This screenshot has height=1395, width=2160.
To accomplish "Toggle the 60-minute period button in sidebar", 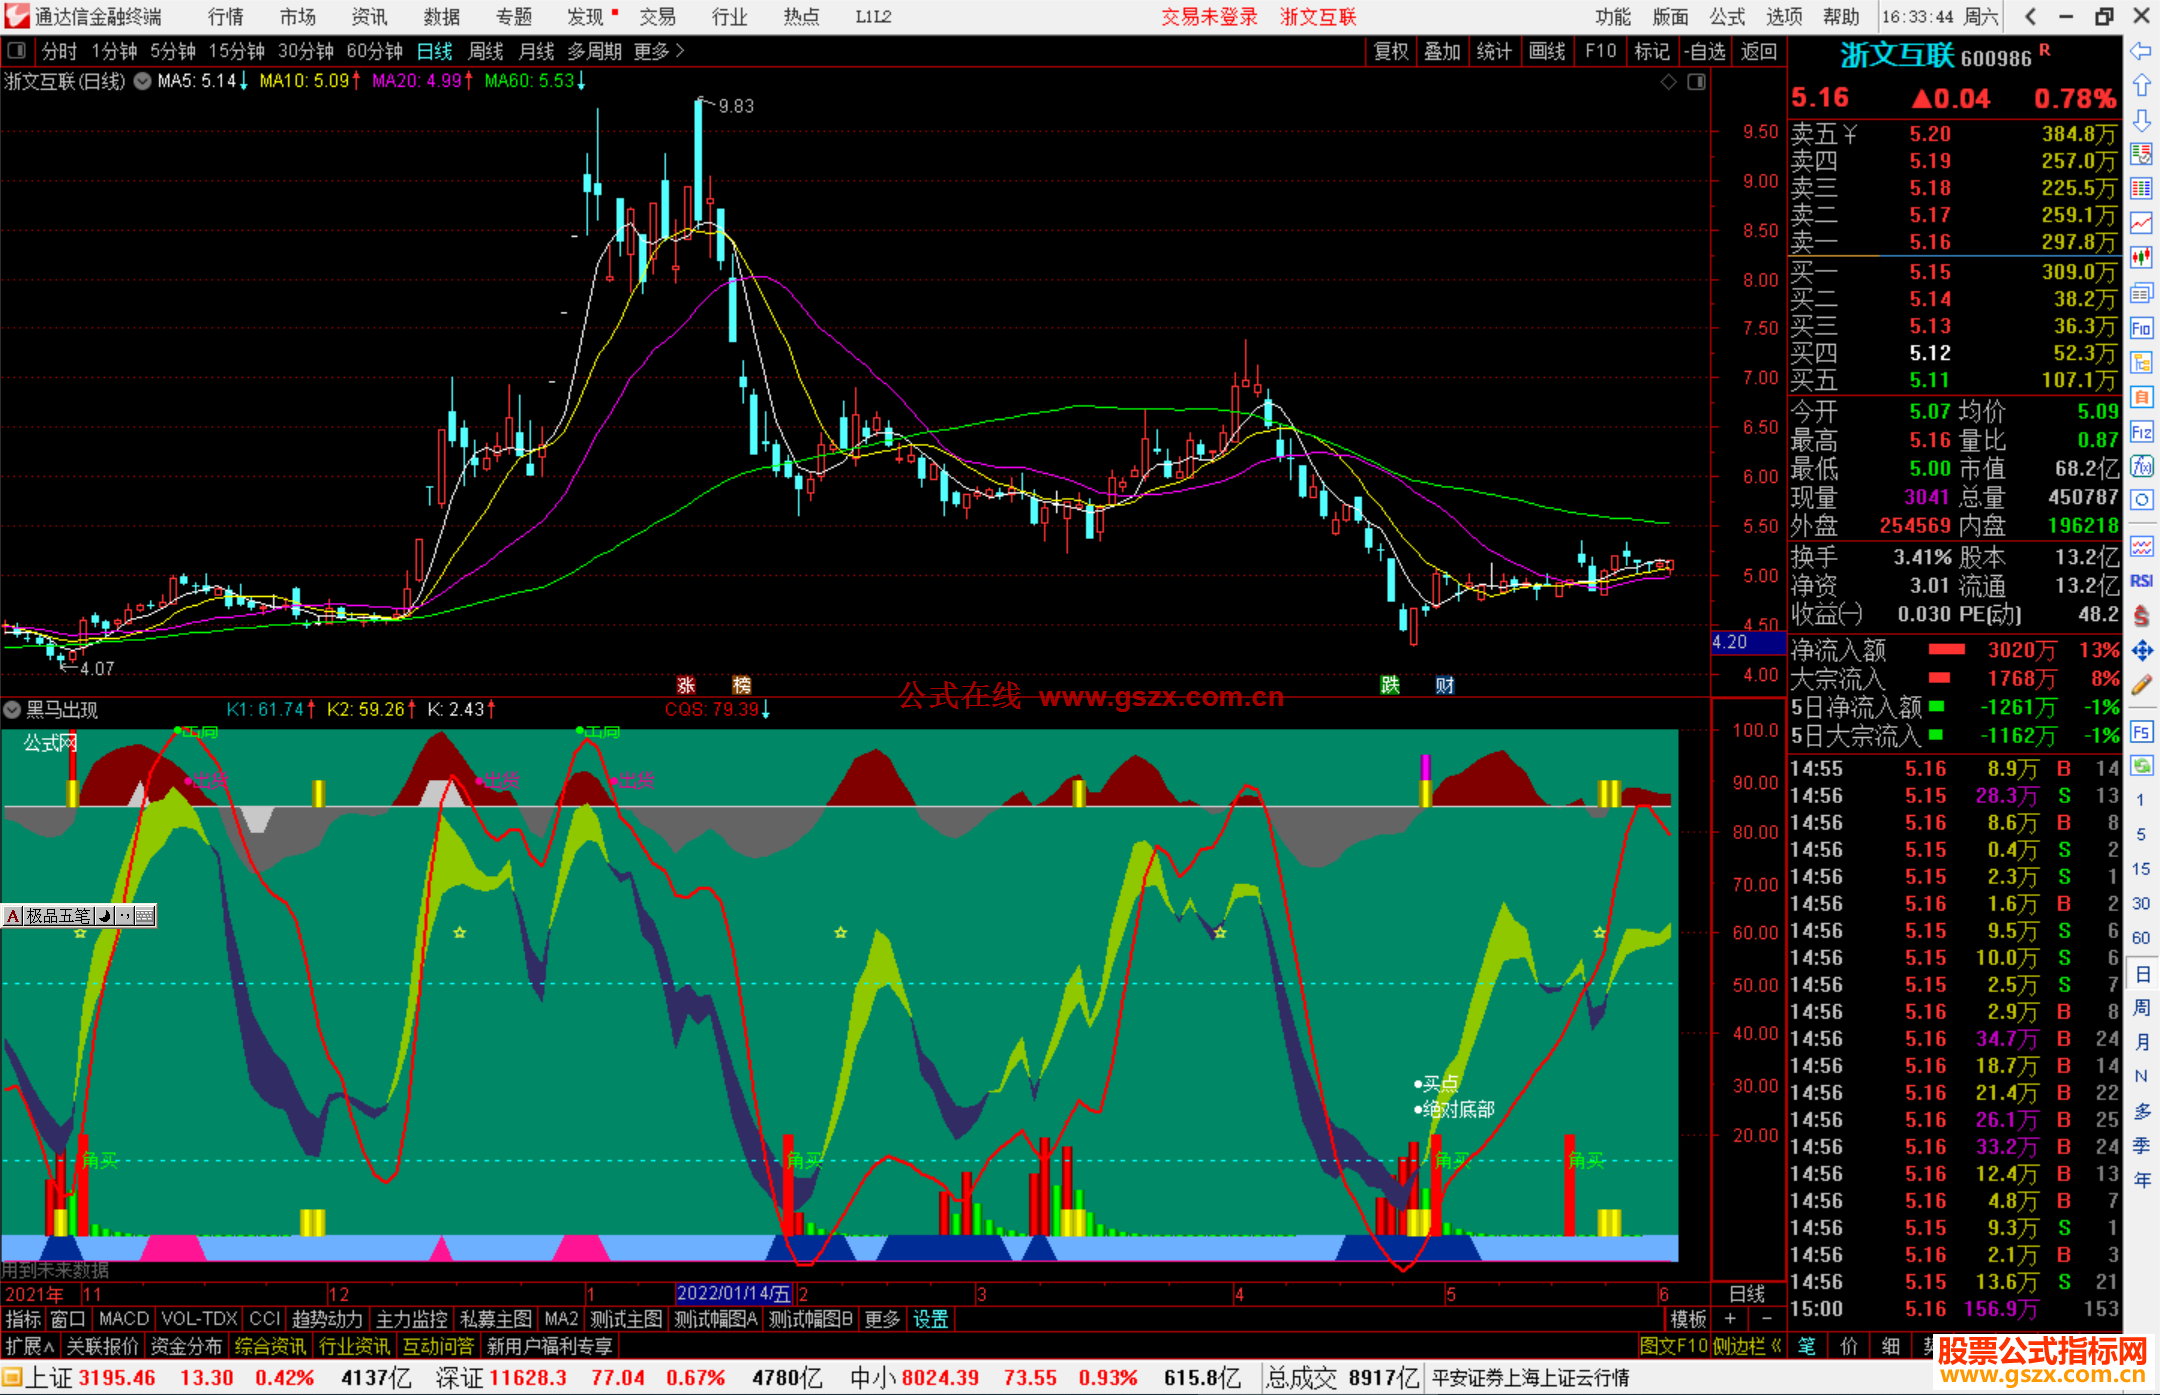I will (x=2141, y=938).
